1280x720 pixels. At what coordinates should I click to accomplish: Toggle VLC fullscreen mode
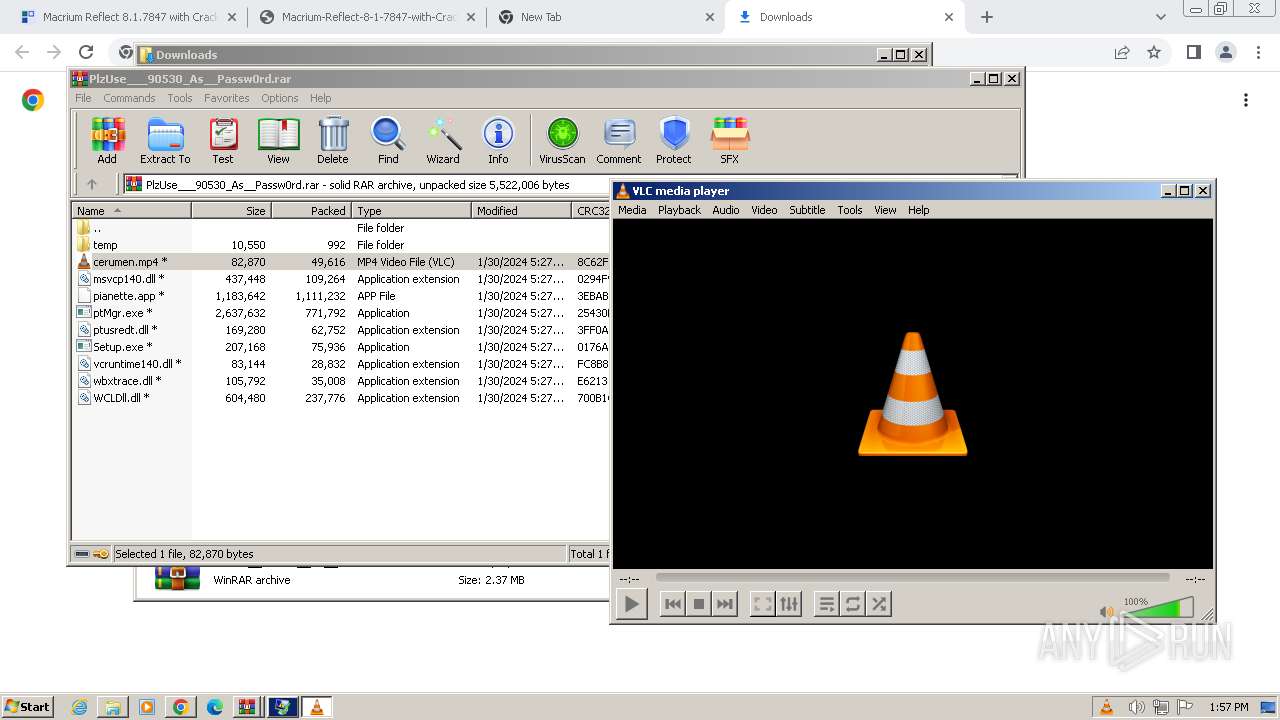coord(763,604)
